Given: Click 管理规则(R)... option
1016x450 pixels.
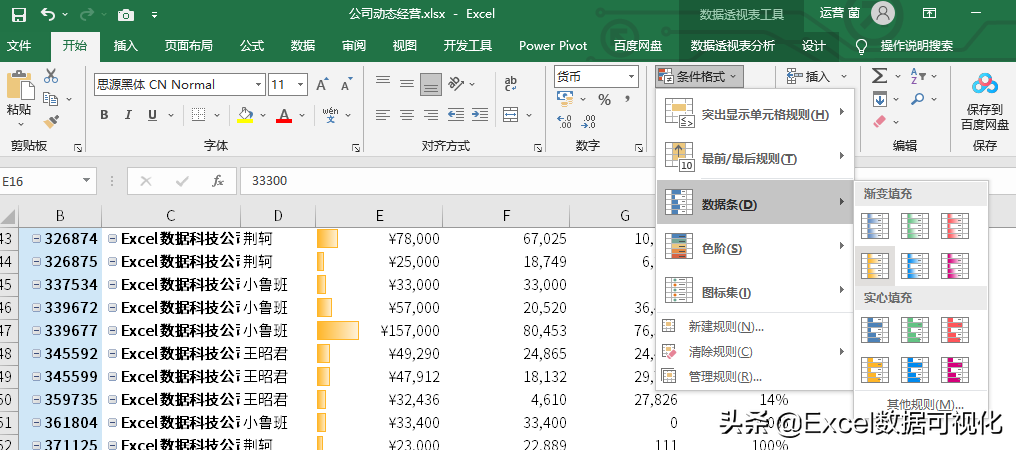Looking at the screenshot, I should 754,377.
